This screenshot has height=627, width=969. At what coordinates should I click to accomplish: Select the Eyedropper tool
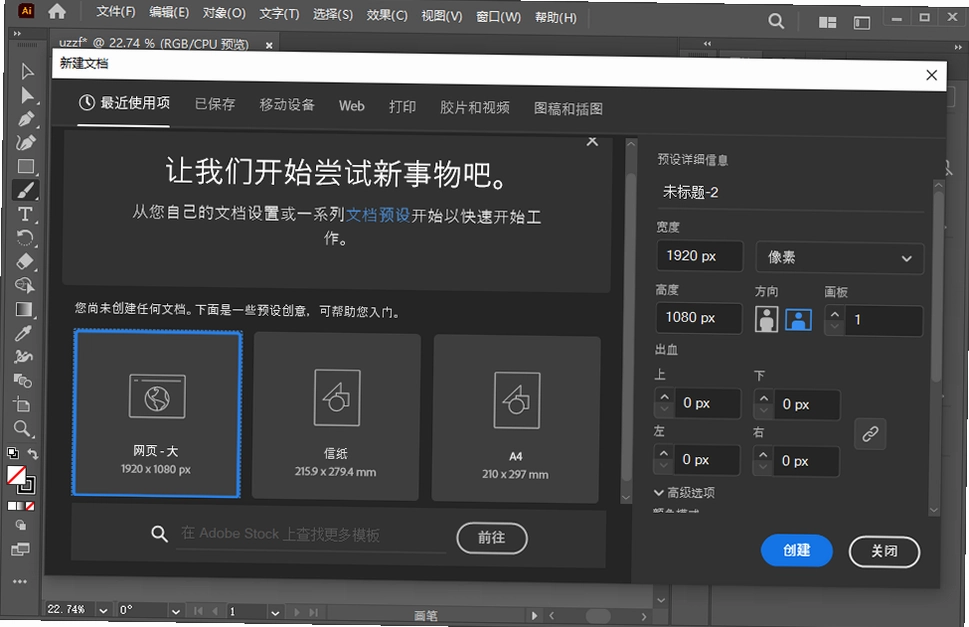tap(23, 334)
